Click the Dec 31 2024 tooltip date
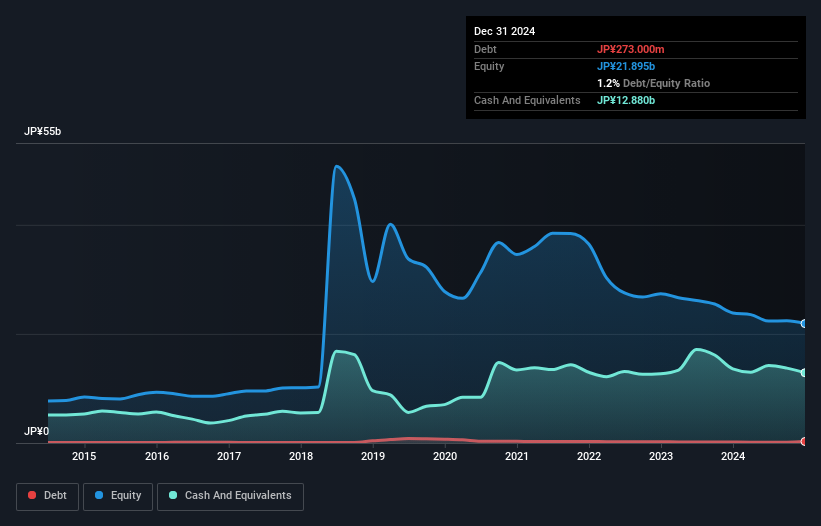821x526 pixels. click(x=504, y=31)
